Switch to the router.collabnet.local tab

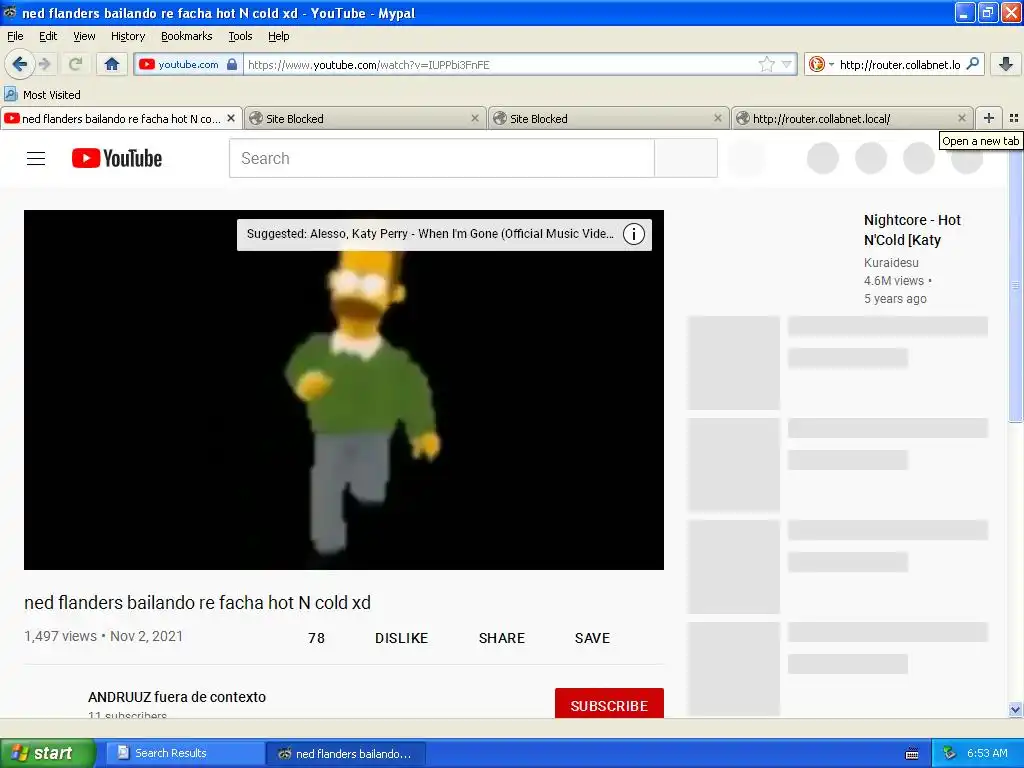[x=852, y=119]
